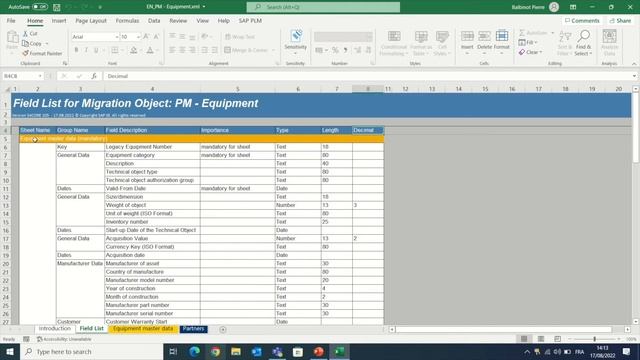Click the Font Color letter A
640x360 pixels.
pyautogui.click(x=150, y=50)
